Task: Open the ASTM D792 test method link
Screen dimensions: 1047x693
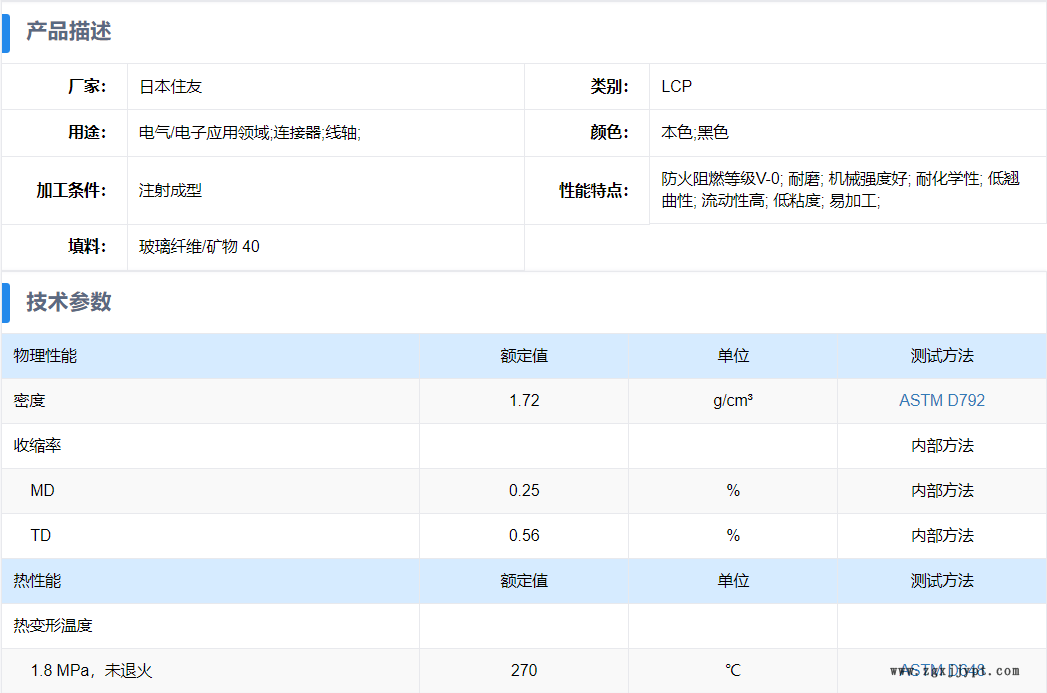Action: pos(941,400)
